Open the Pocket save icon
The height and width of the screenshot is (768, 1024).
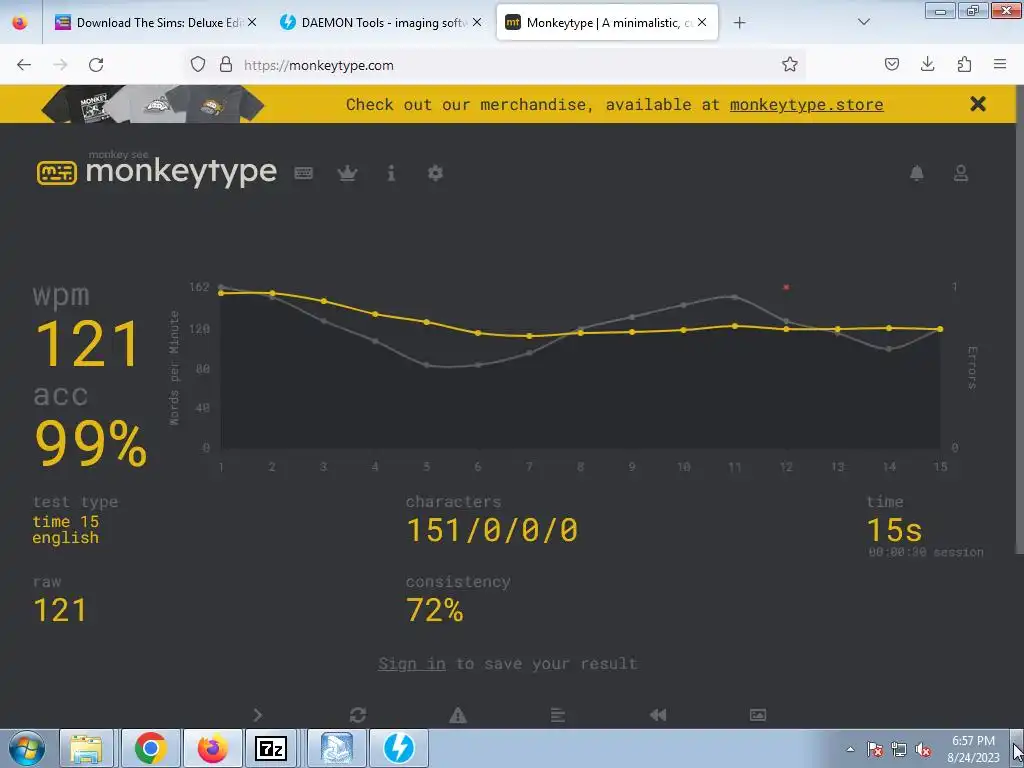[x=891, y=64]
